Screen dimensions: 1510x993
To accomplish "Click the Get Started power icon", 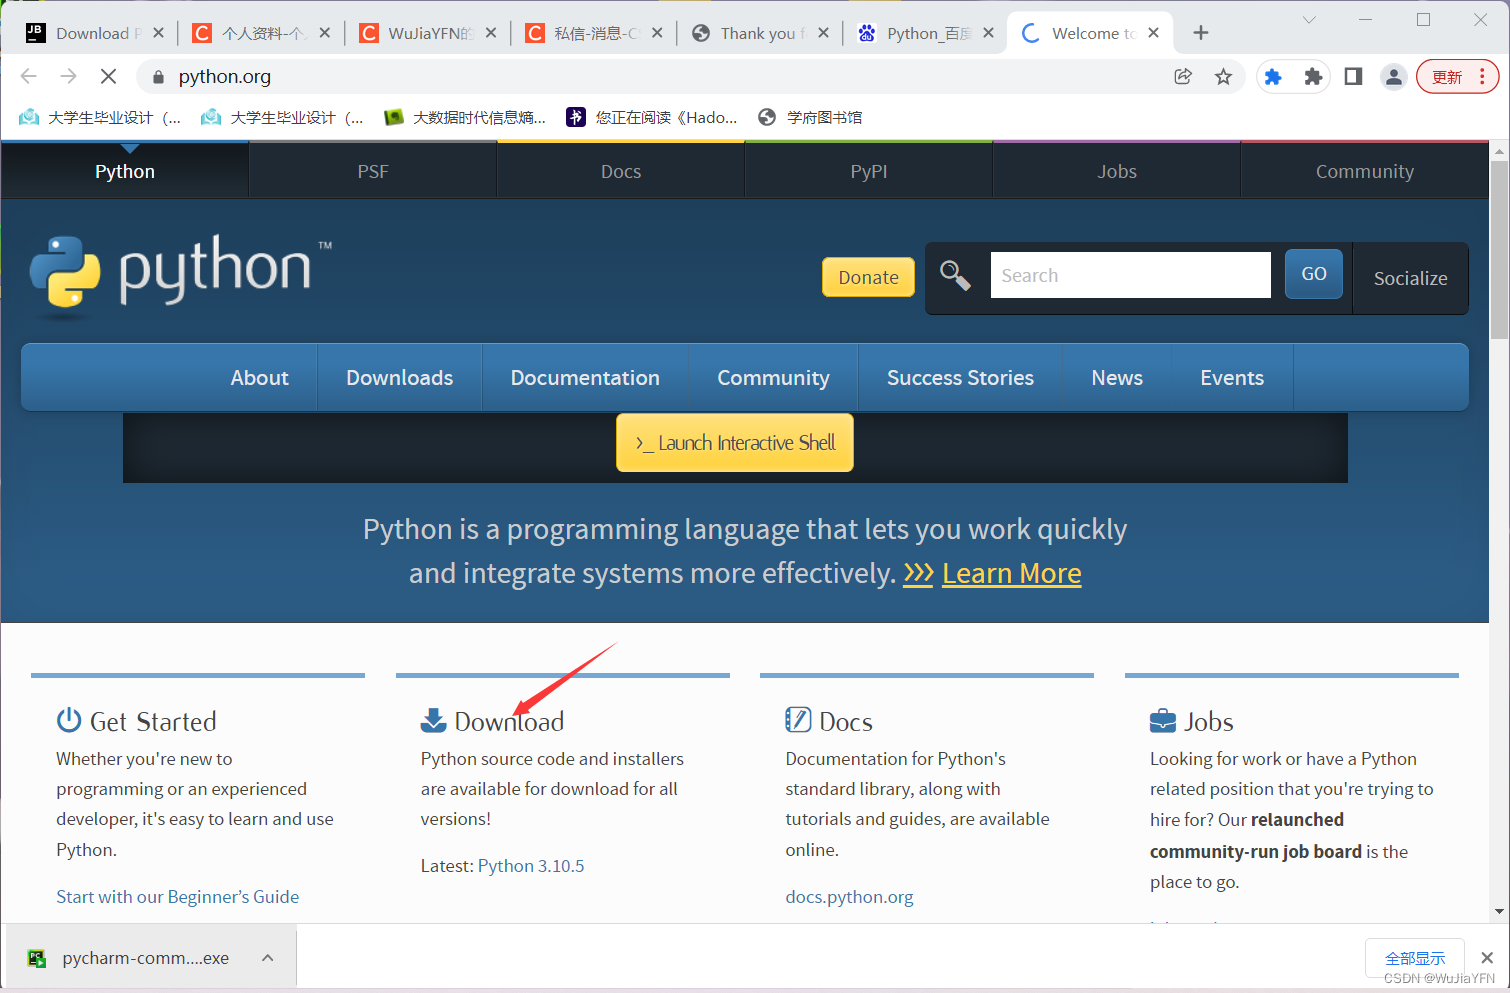I will (x=69, y=720).
